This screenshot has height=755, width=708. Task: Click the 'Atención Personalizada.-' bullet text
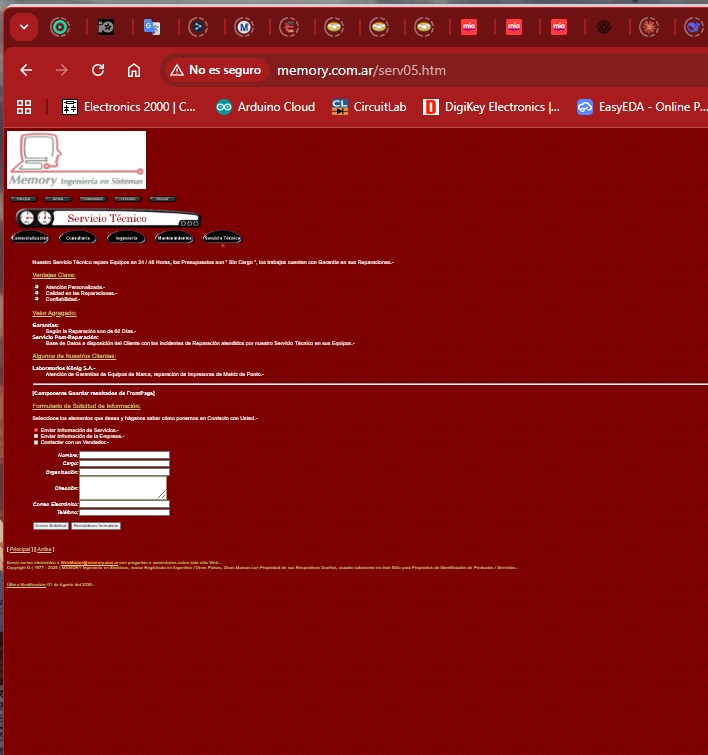tap(75, 287)
